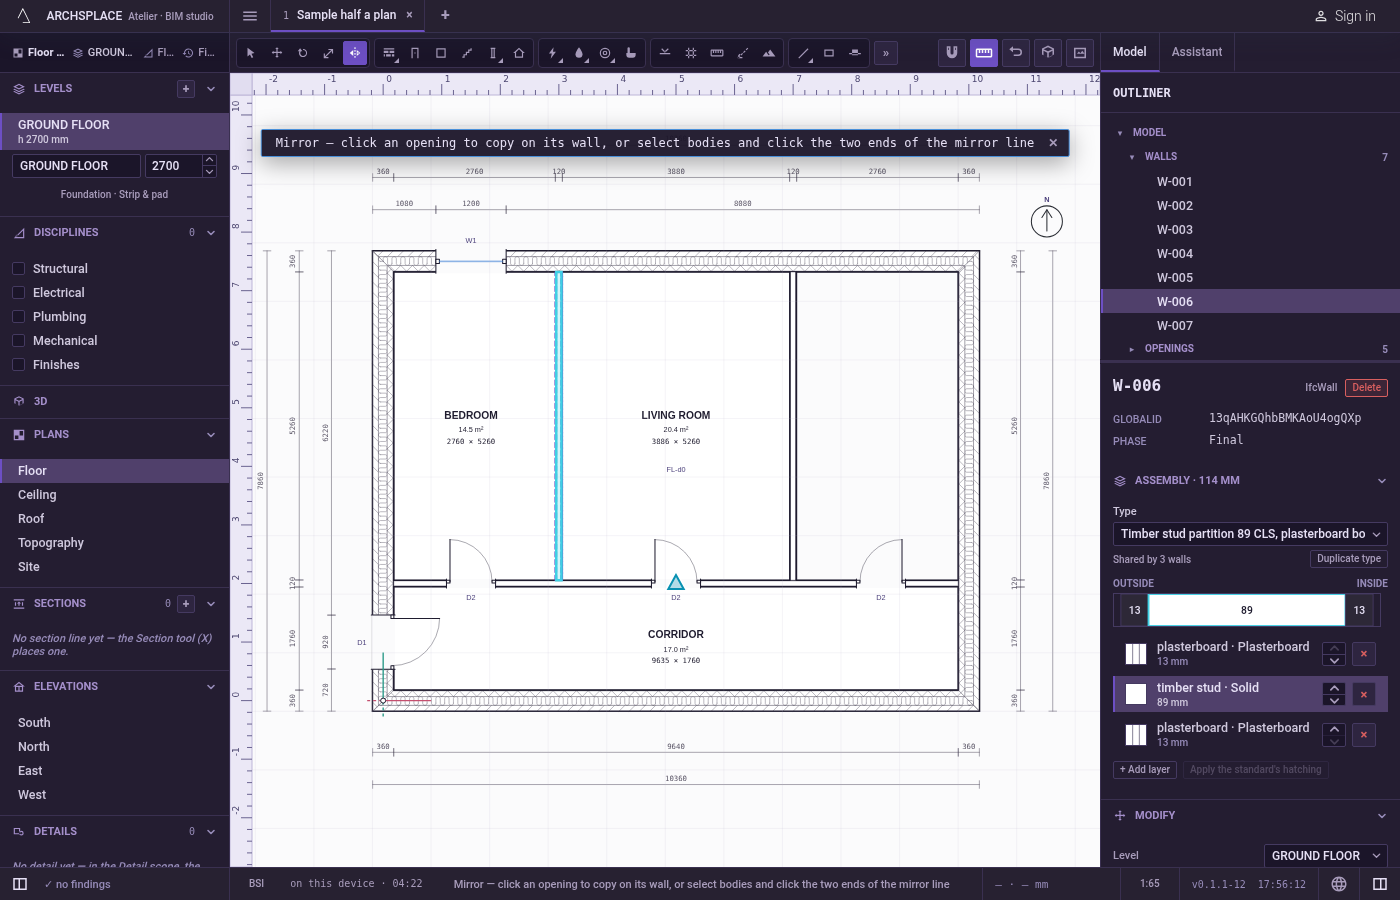Collapse the Assembly 114 MM section
1400x900 pixels.
pyautogui.click(x=1382, y=481)
